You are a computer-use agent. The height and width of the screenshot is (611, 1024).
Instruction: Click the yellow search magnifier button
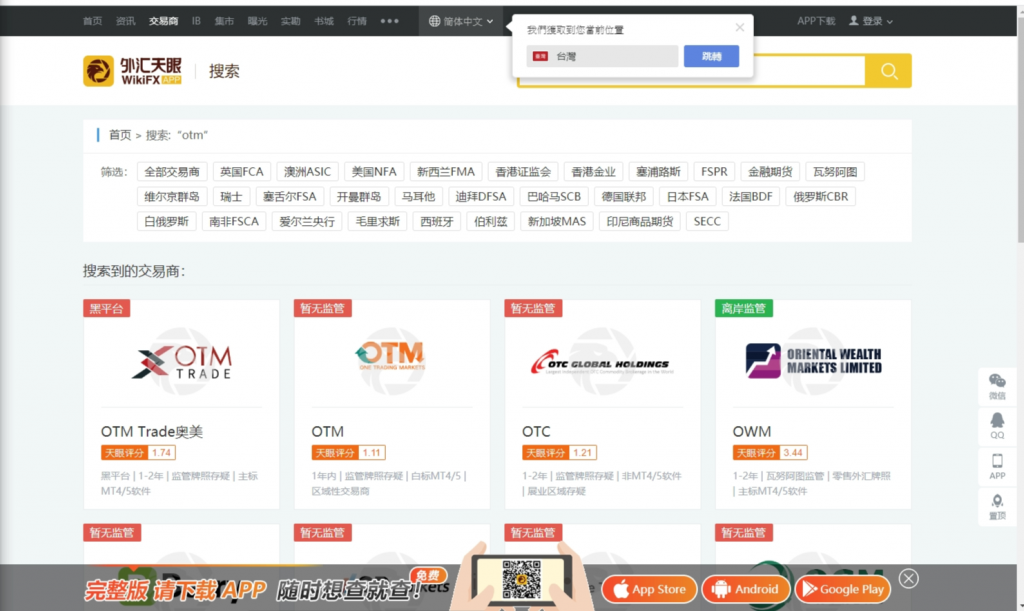click(888, 70)
